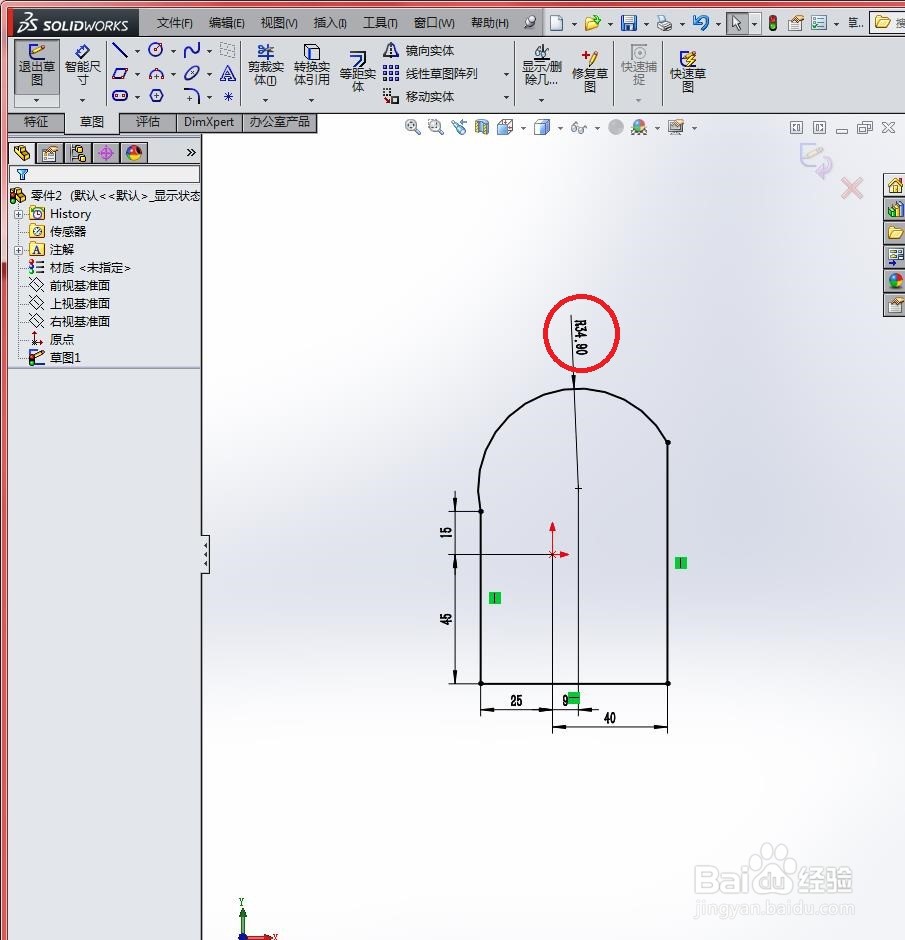Select the parallelogram Rectangle sketch tool
Viewport: 905px width, 940px height.
click(120, 73)
